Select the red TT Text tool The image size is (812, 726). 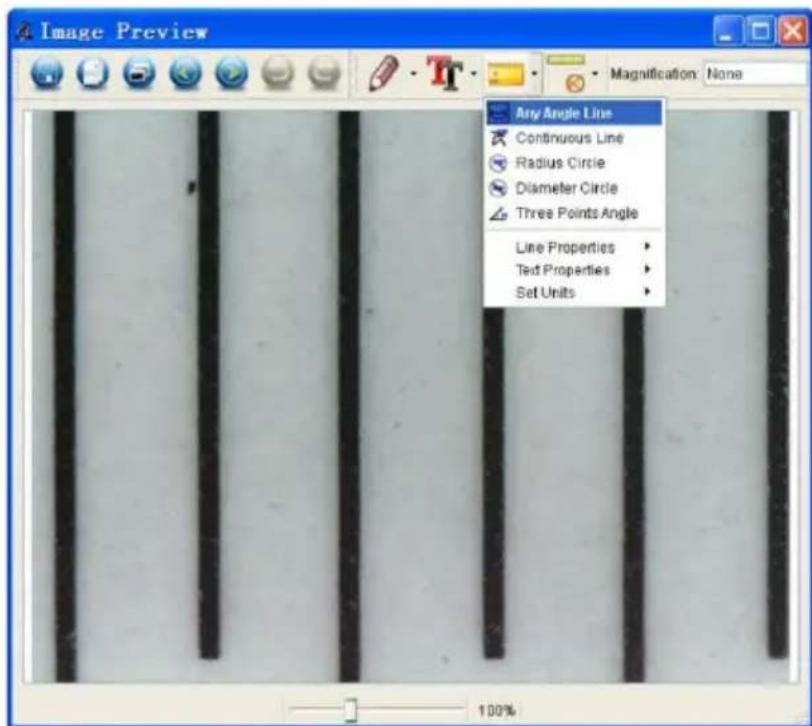[x=444, y=73]
